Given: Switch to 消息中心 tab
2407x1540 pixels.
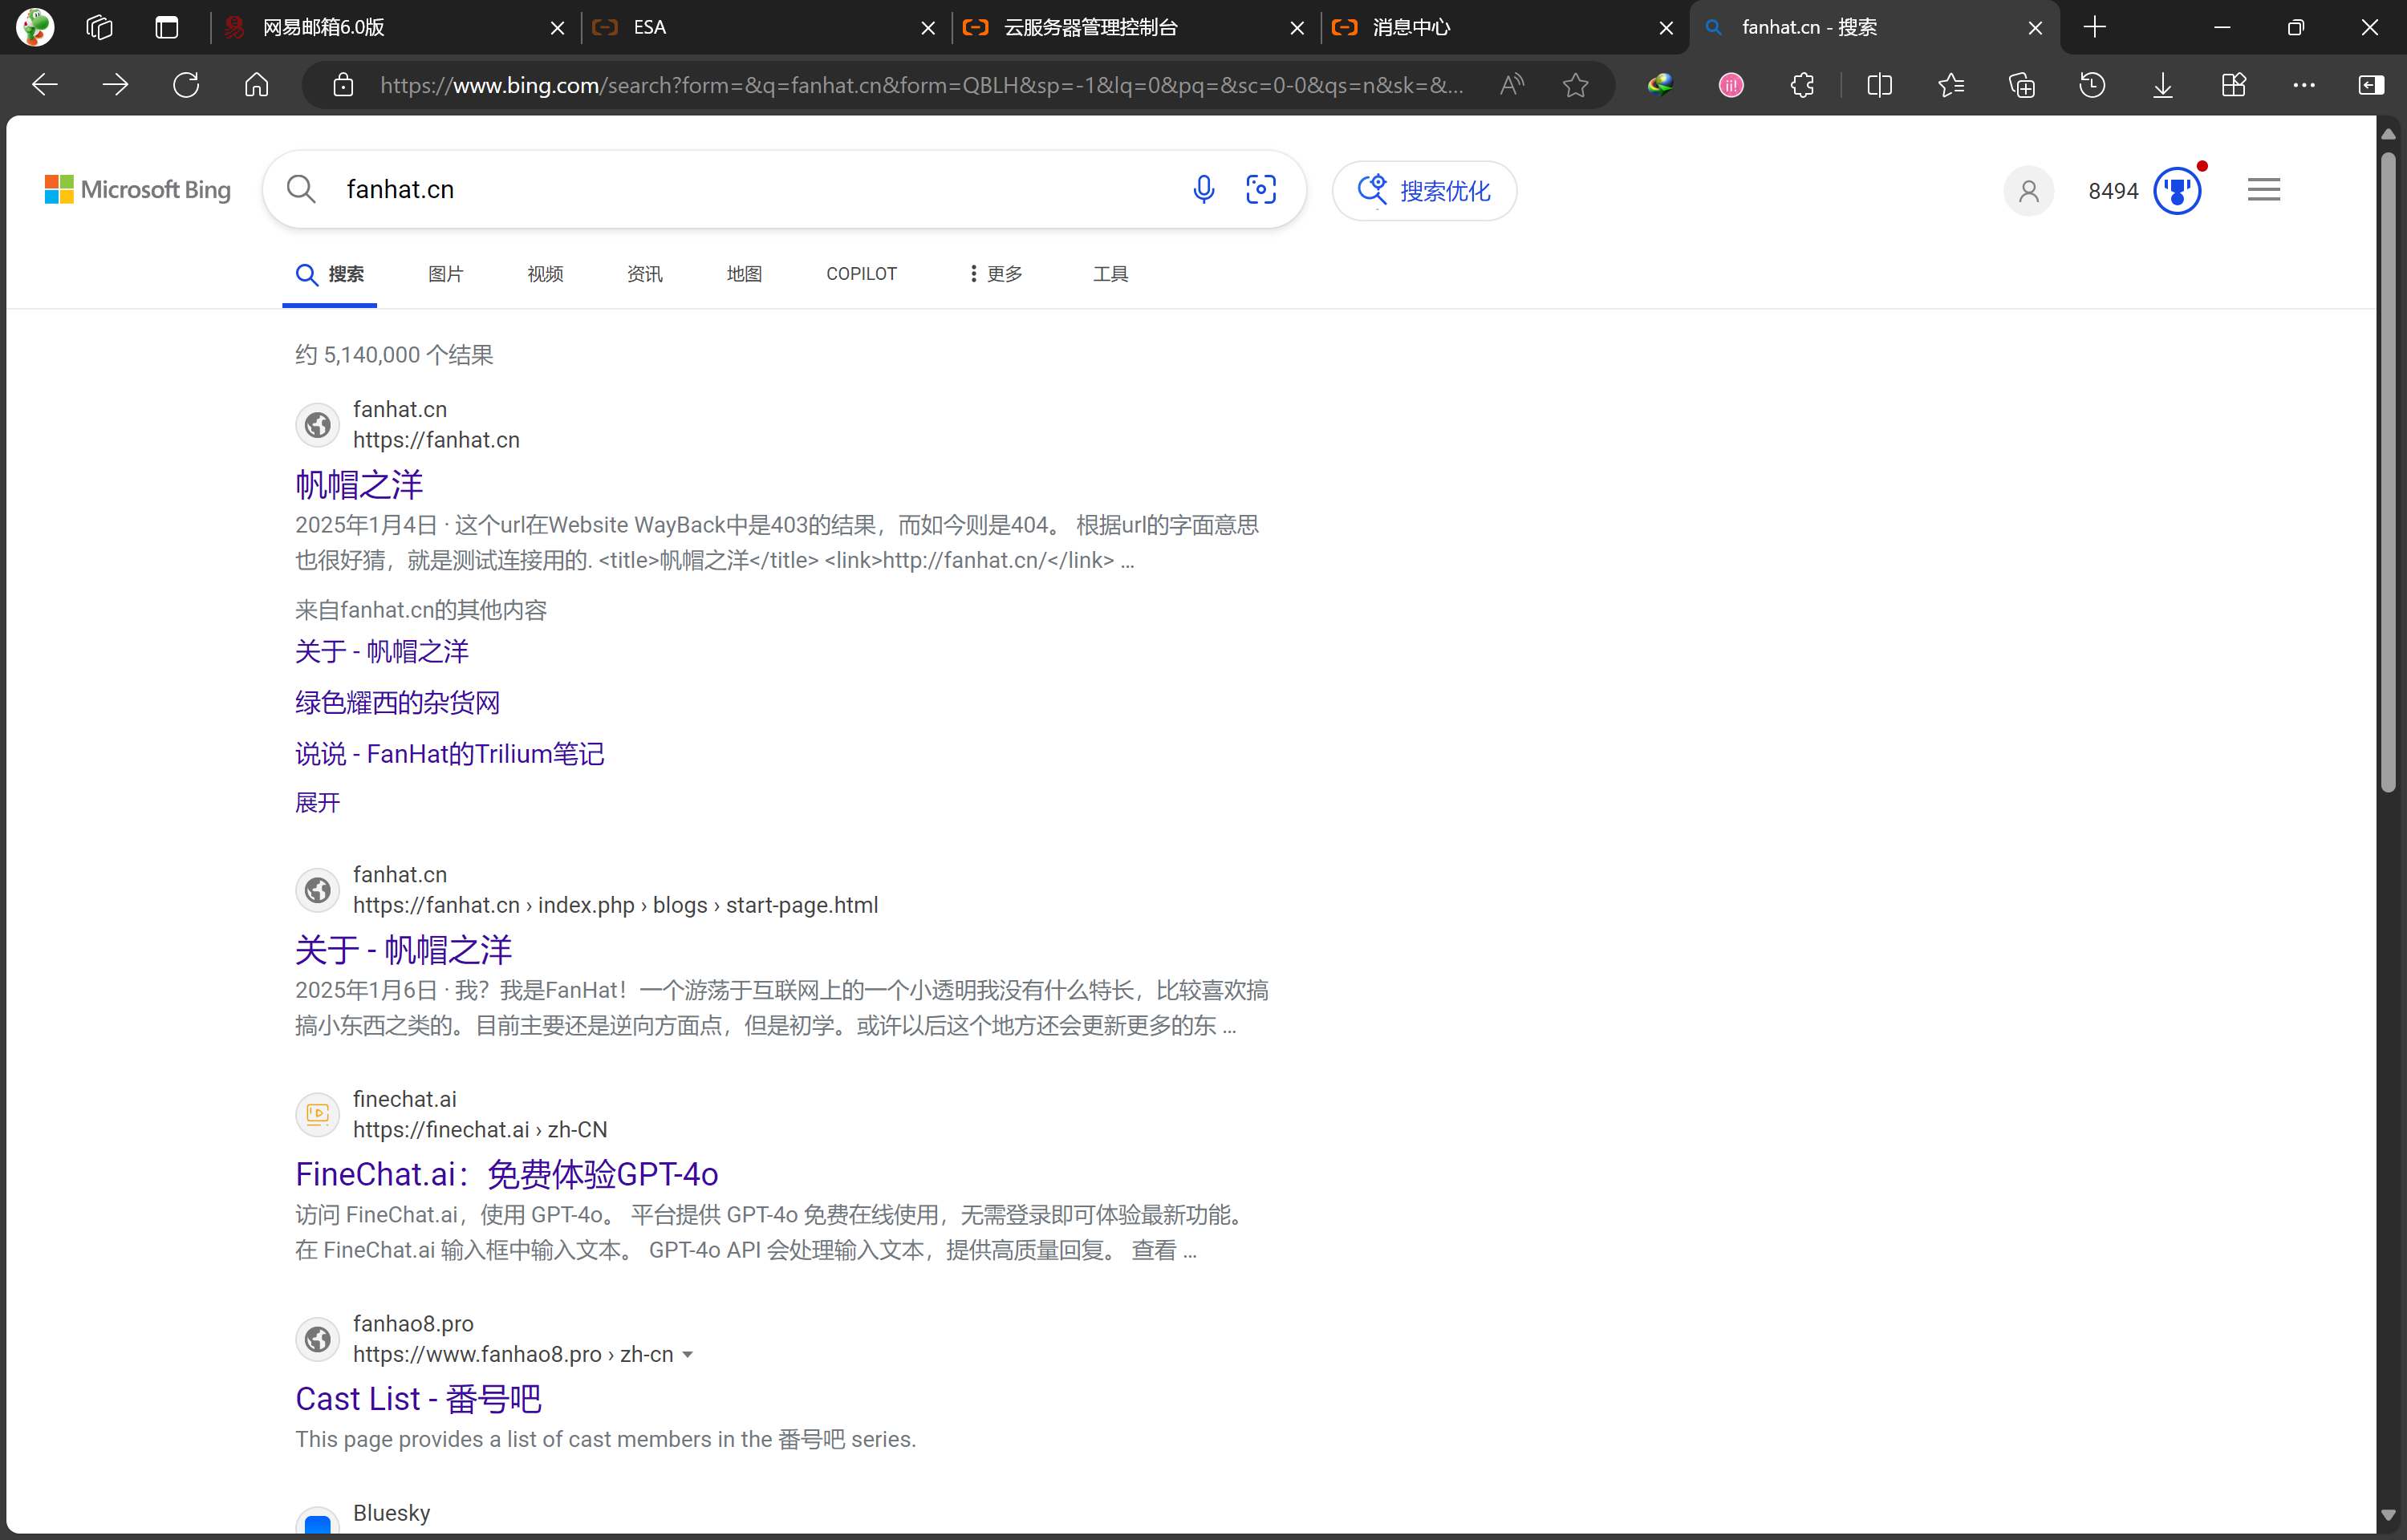Looking at the screenshot, I should (x=1505, y=27).
